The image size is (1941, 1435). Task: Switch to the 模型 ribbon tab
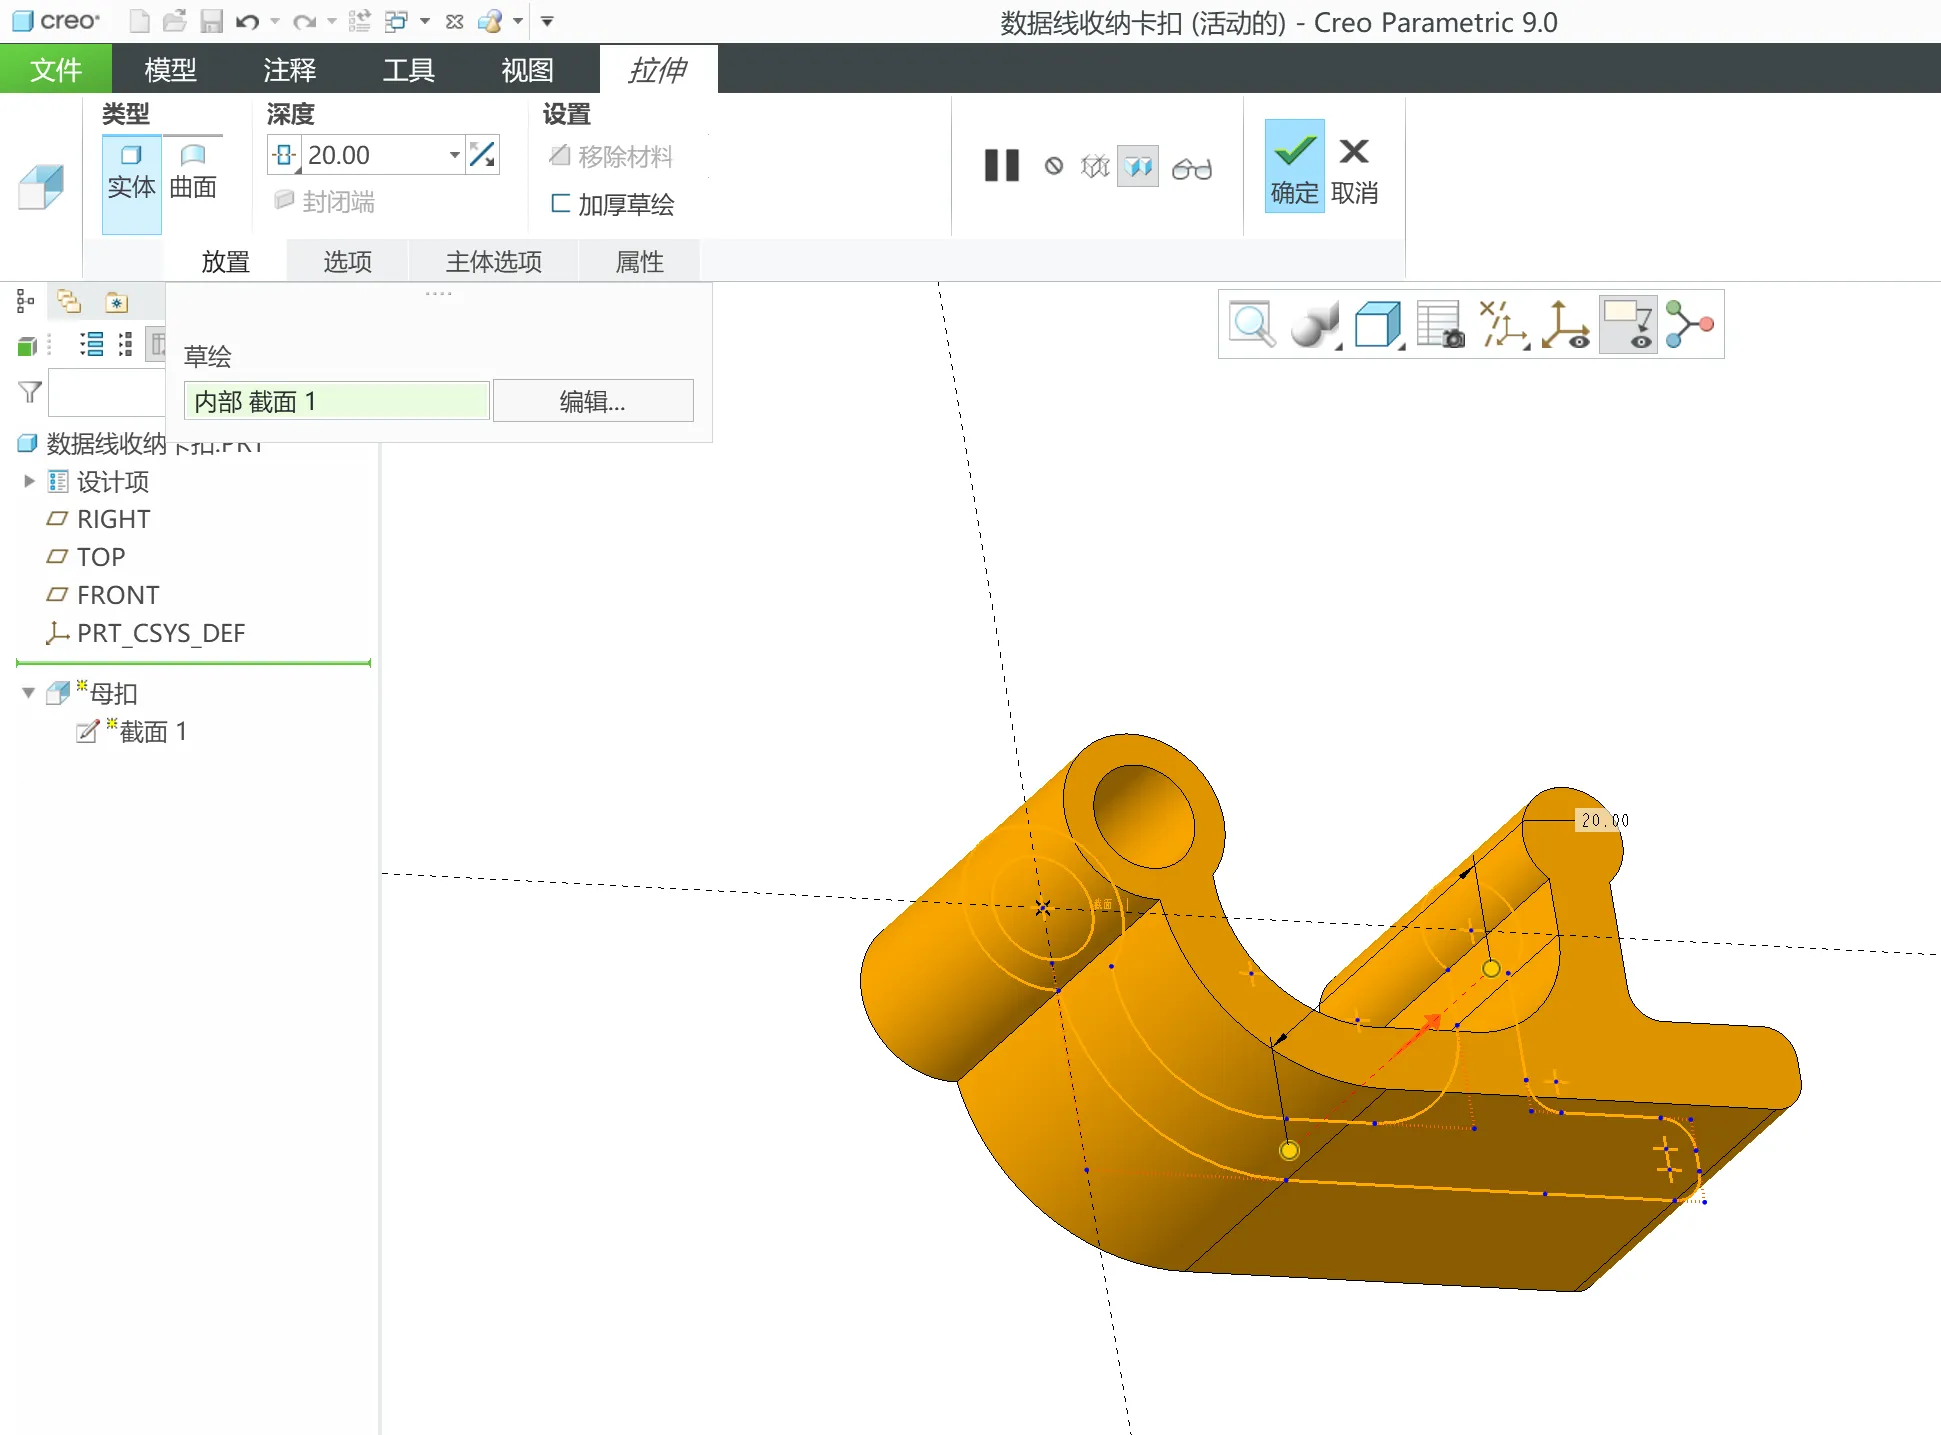(x=170, y=69)
